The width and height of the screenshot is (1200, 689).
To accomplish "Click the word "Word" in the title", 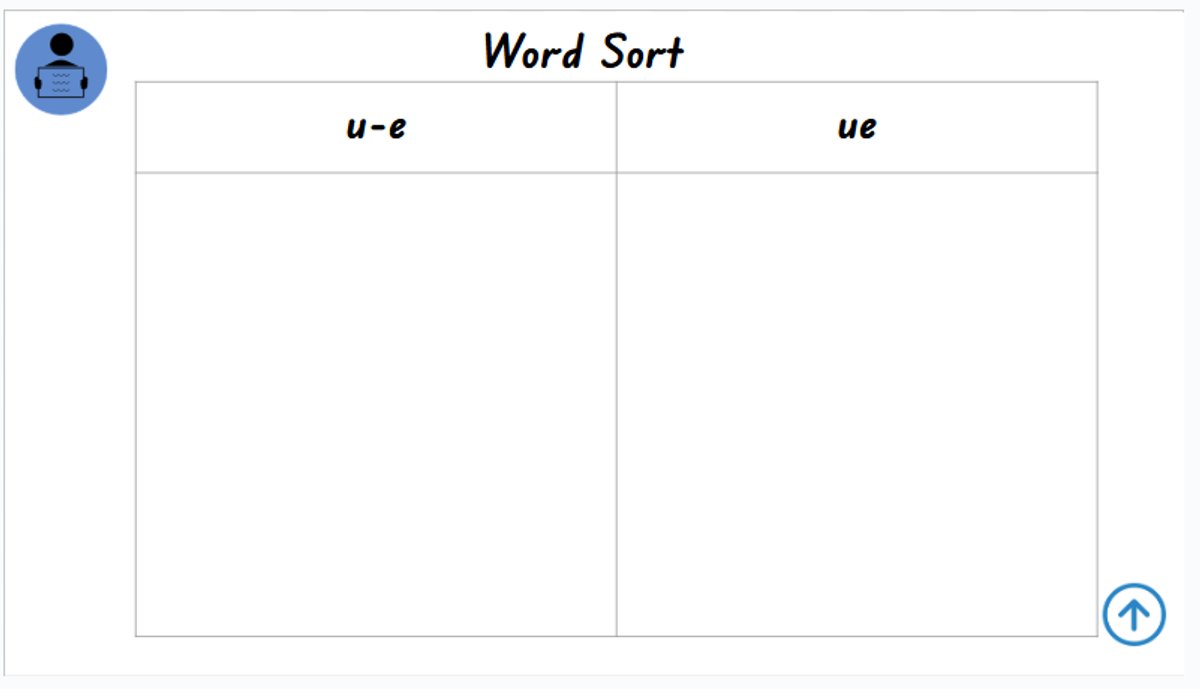I will (532, 51).
